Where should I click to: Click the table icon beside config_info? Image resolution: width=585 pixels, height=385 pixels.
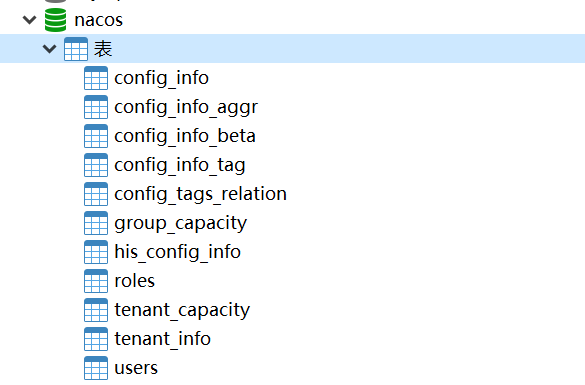pos(96,78)
